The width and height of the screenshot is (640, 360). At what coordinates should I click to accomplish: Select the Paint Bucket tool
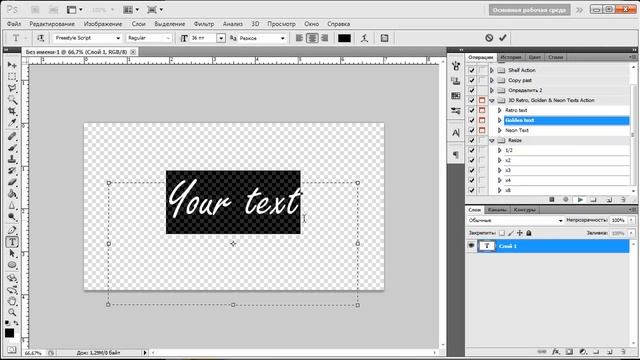[12, 194]
